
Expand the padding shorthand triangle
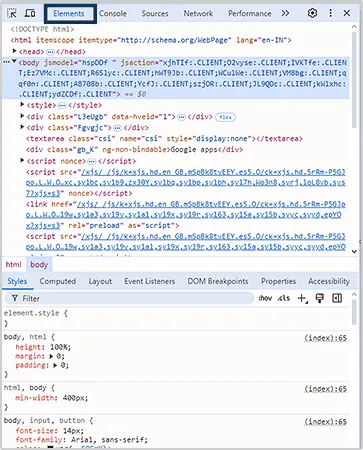pyautogui.click(x=55, y=365)
